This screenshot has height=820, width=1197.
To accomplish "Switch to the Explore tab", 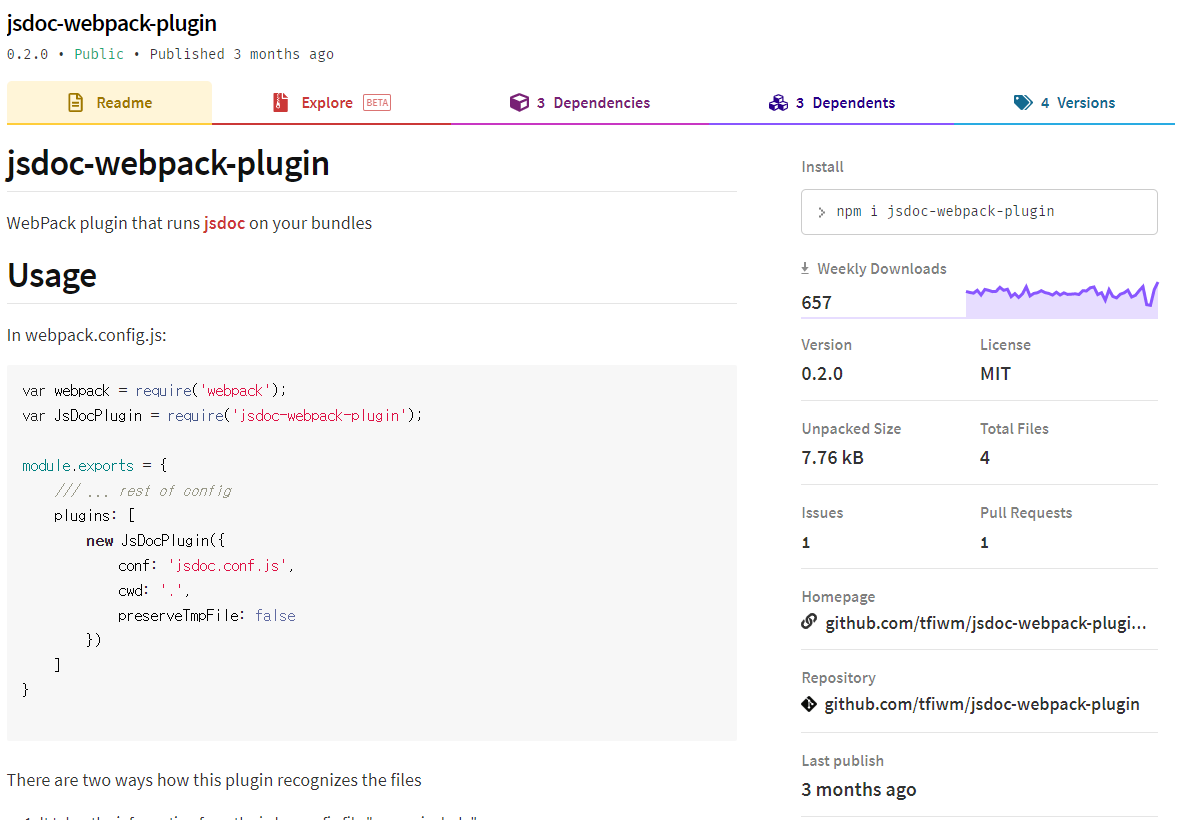I will click(331, 102).
